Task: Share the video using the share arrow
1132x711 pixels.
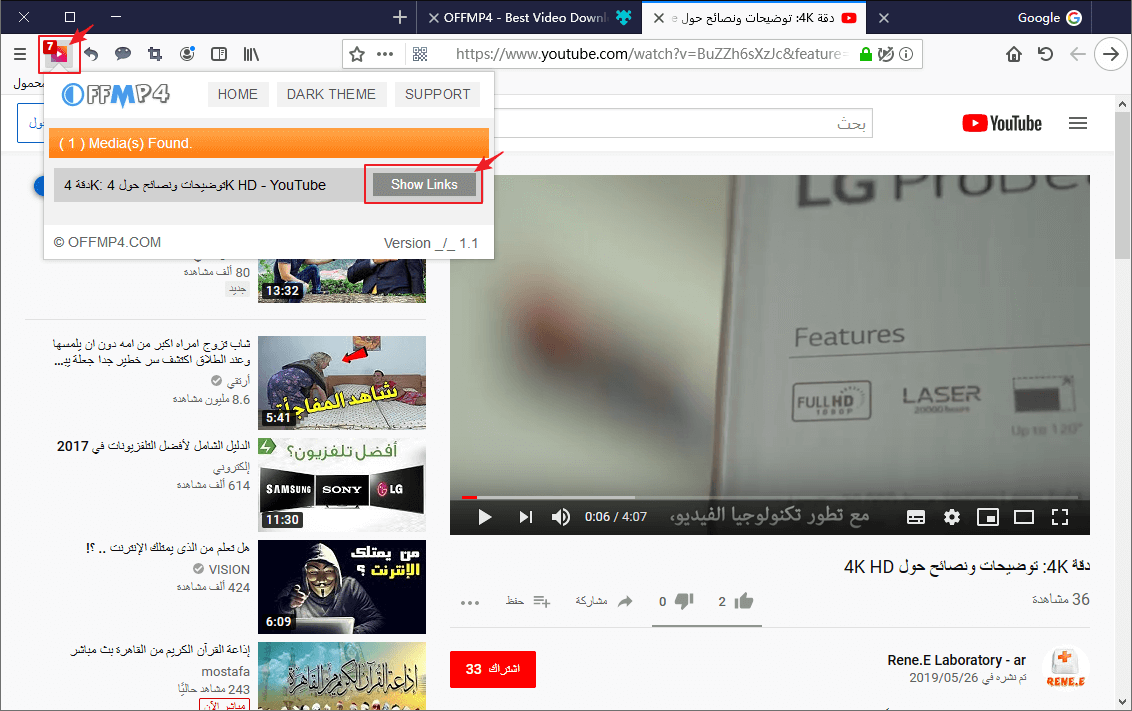Action: 625,601
